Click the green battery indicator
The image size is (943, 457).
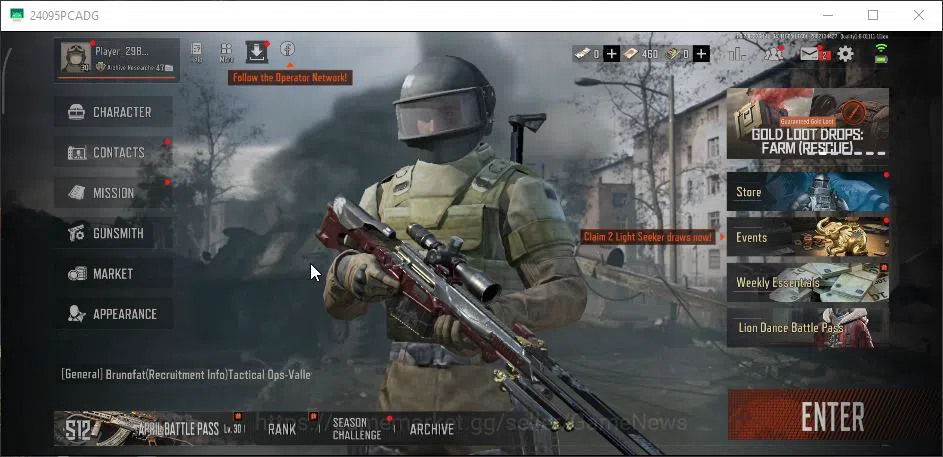(882, 58)
